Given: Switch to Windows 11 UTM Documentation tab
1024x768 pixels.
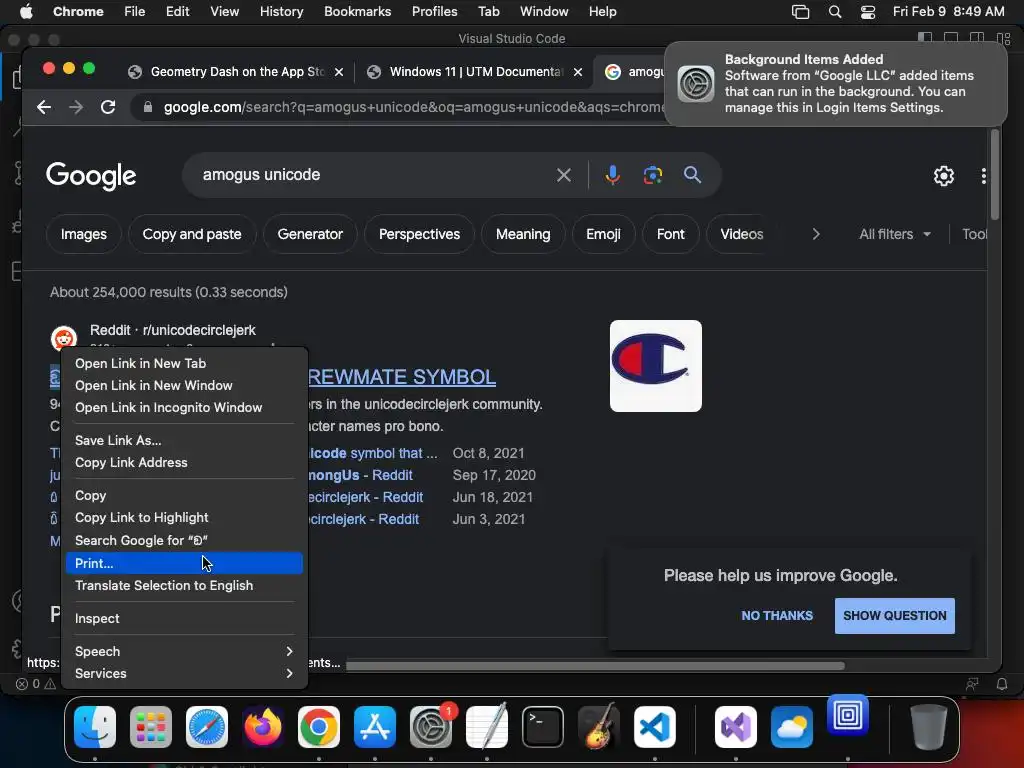Looking at the screenshot, I should coord(475,72).
